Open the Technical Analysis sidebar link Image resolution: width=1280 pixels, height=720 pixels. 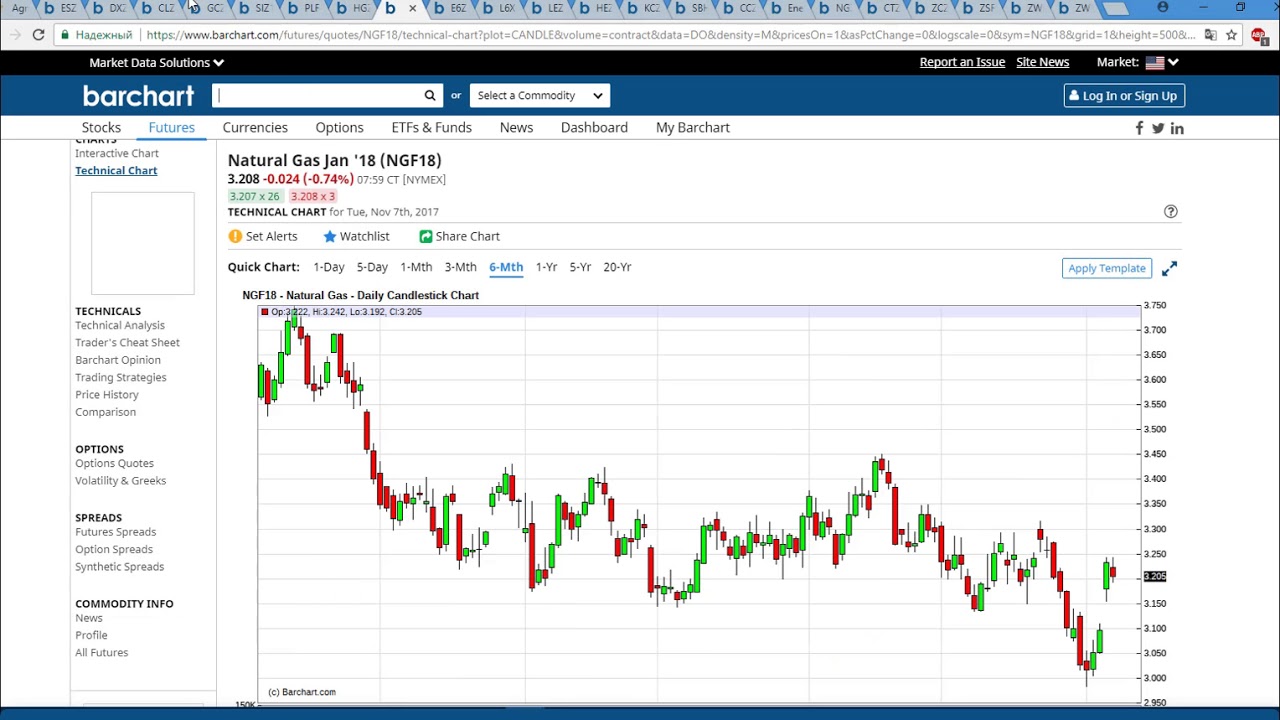click(x=120, y=325)
